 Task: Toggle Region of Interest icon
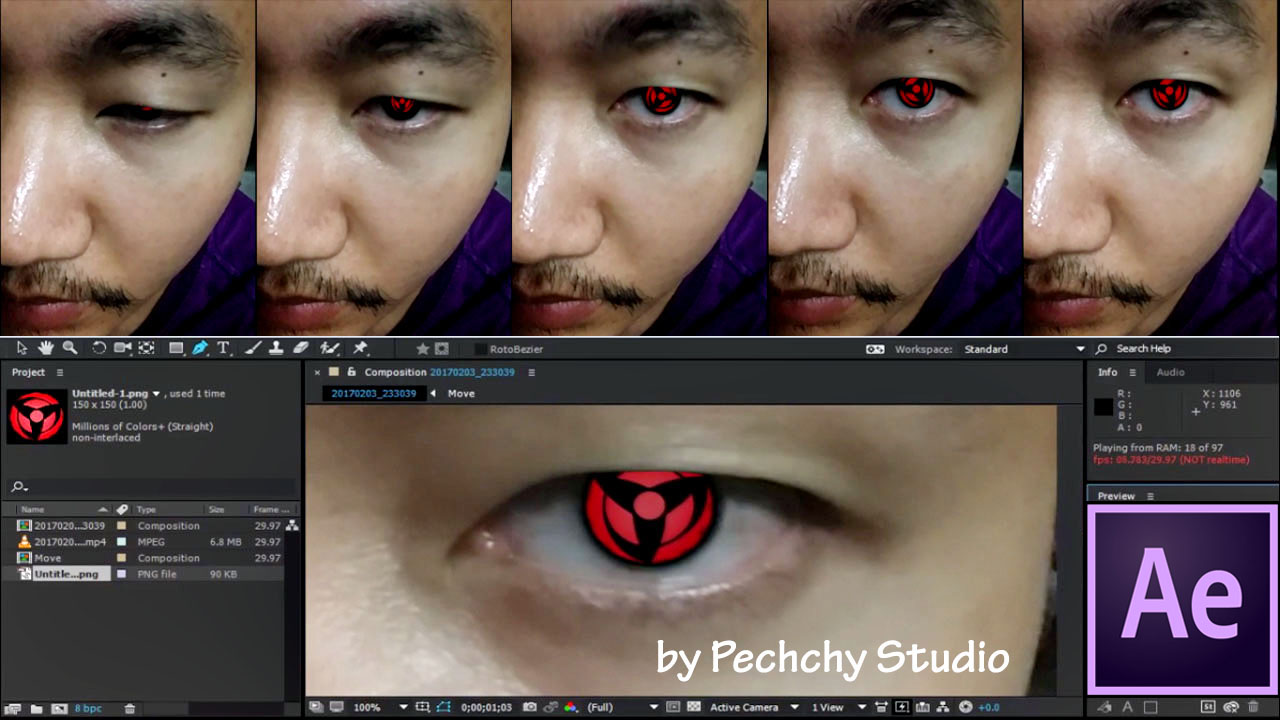coord(672,707)
